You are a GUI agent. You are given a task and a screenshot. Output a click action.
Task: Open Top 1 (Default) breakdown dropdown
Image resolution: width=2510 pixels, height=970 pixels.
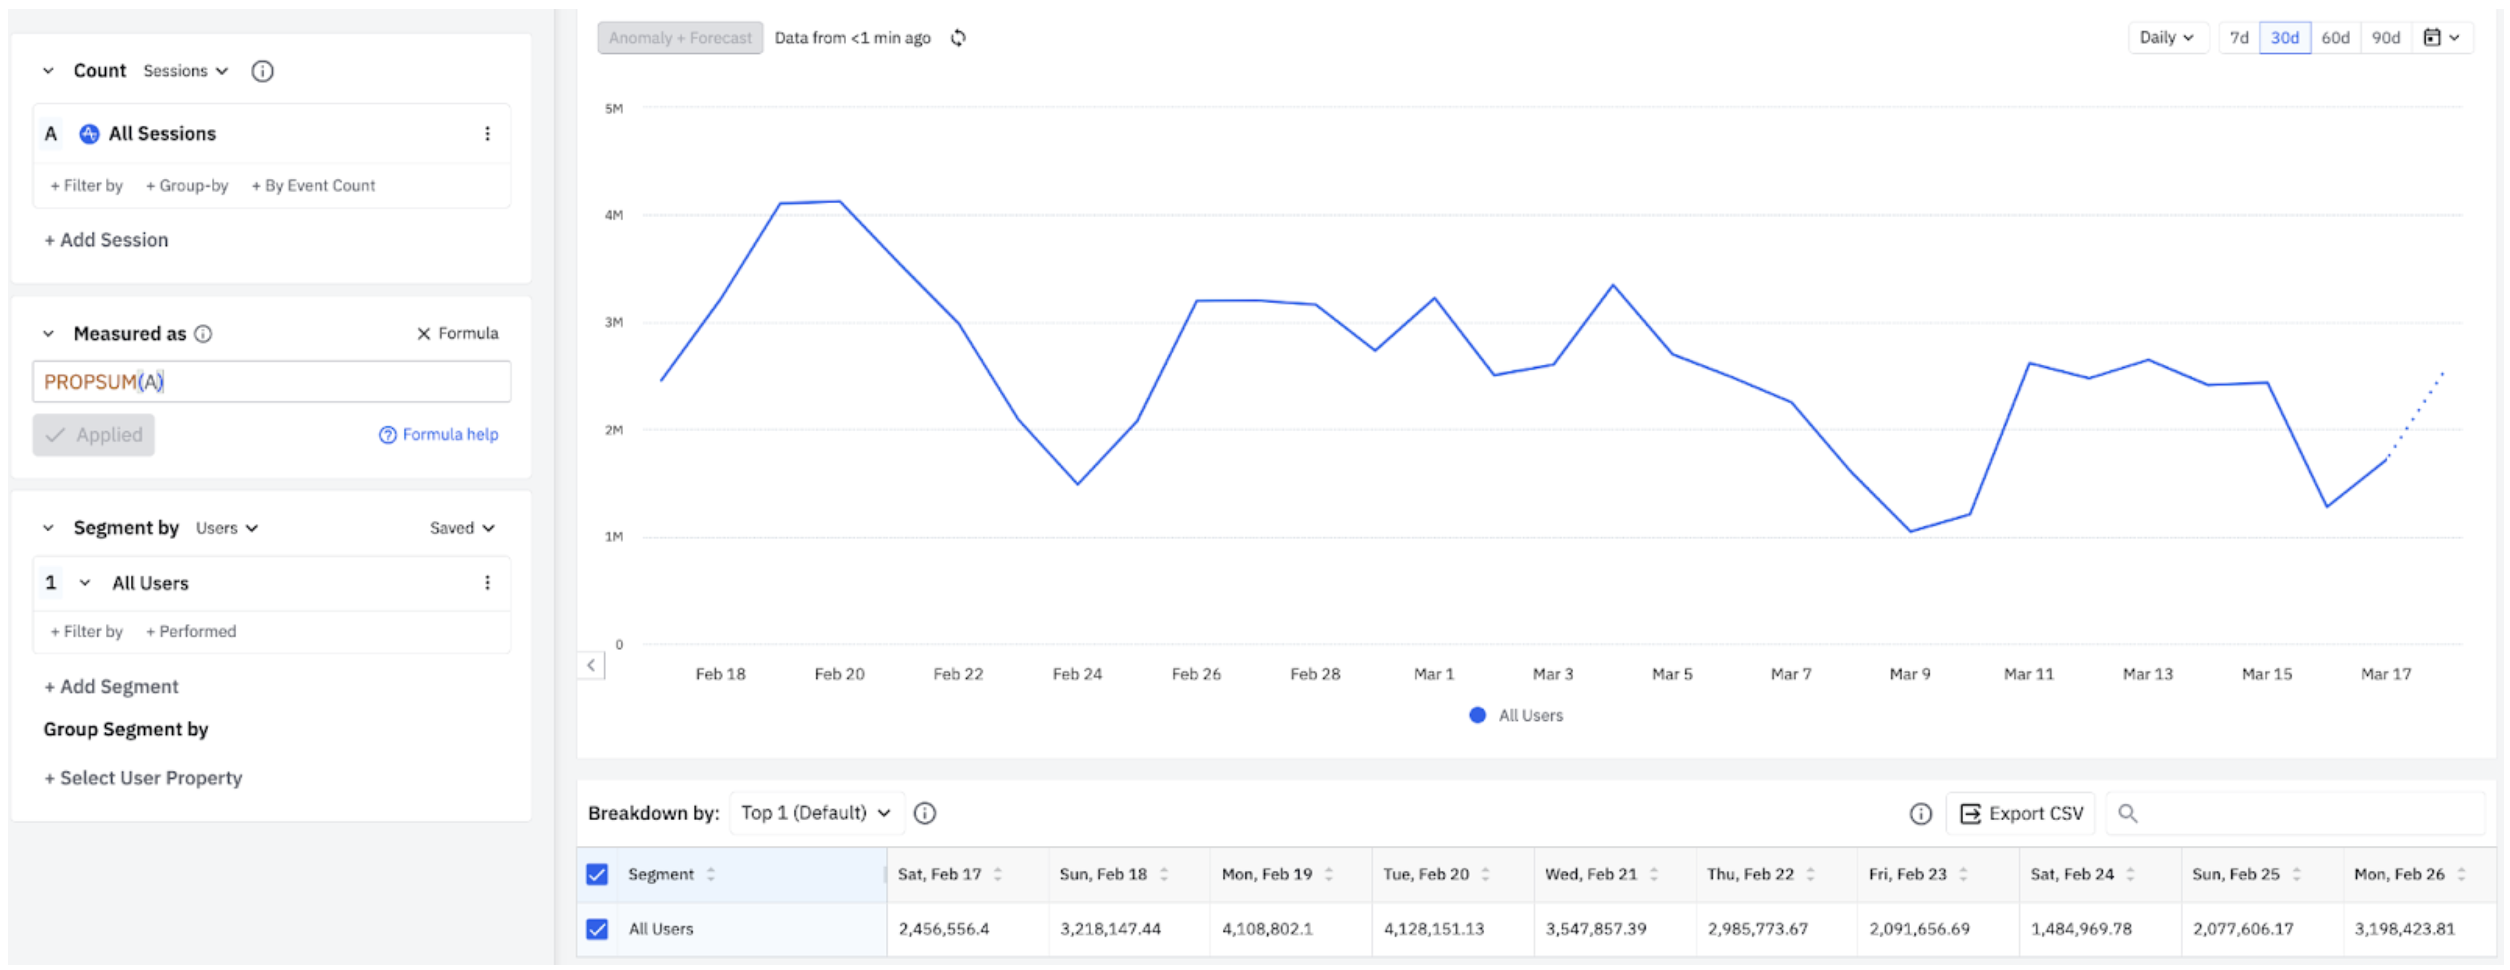click(x=815, y=814)
